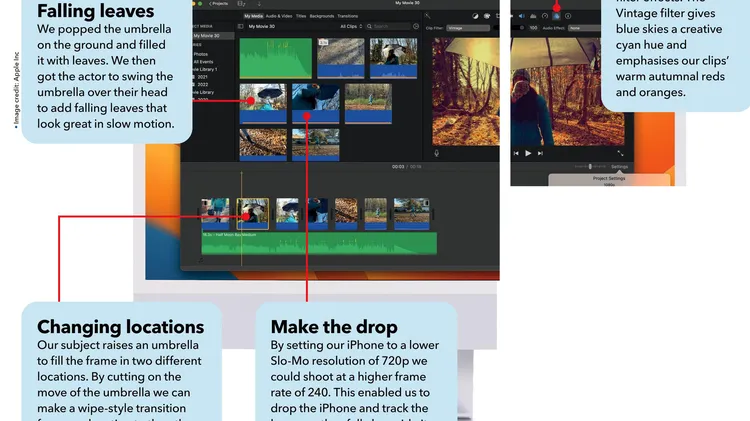
Task: Click the clip information icon
Action: pos(568,16)
